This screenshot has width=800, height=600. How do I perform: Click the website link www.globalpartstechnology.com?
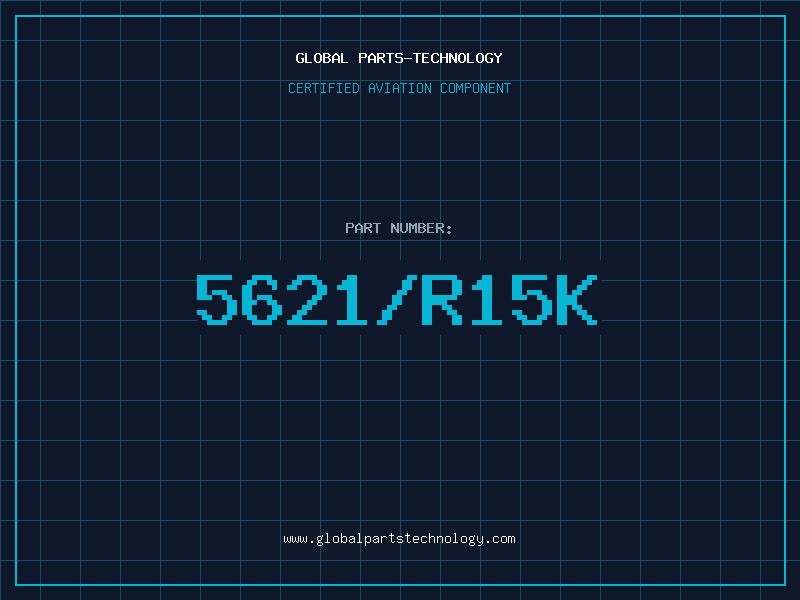(399, 539)
